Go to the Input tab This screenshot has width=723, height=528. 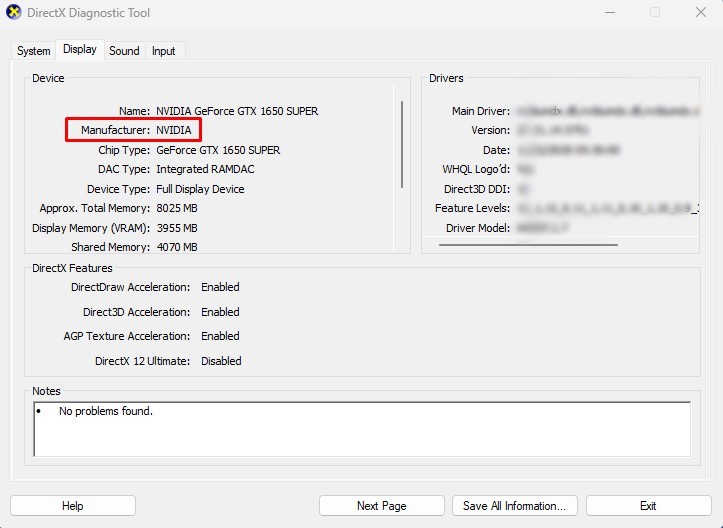[x=163, y=51]
